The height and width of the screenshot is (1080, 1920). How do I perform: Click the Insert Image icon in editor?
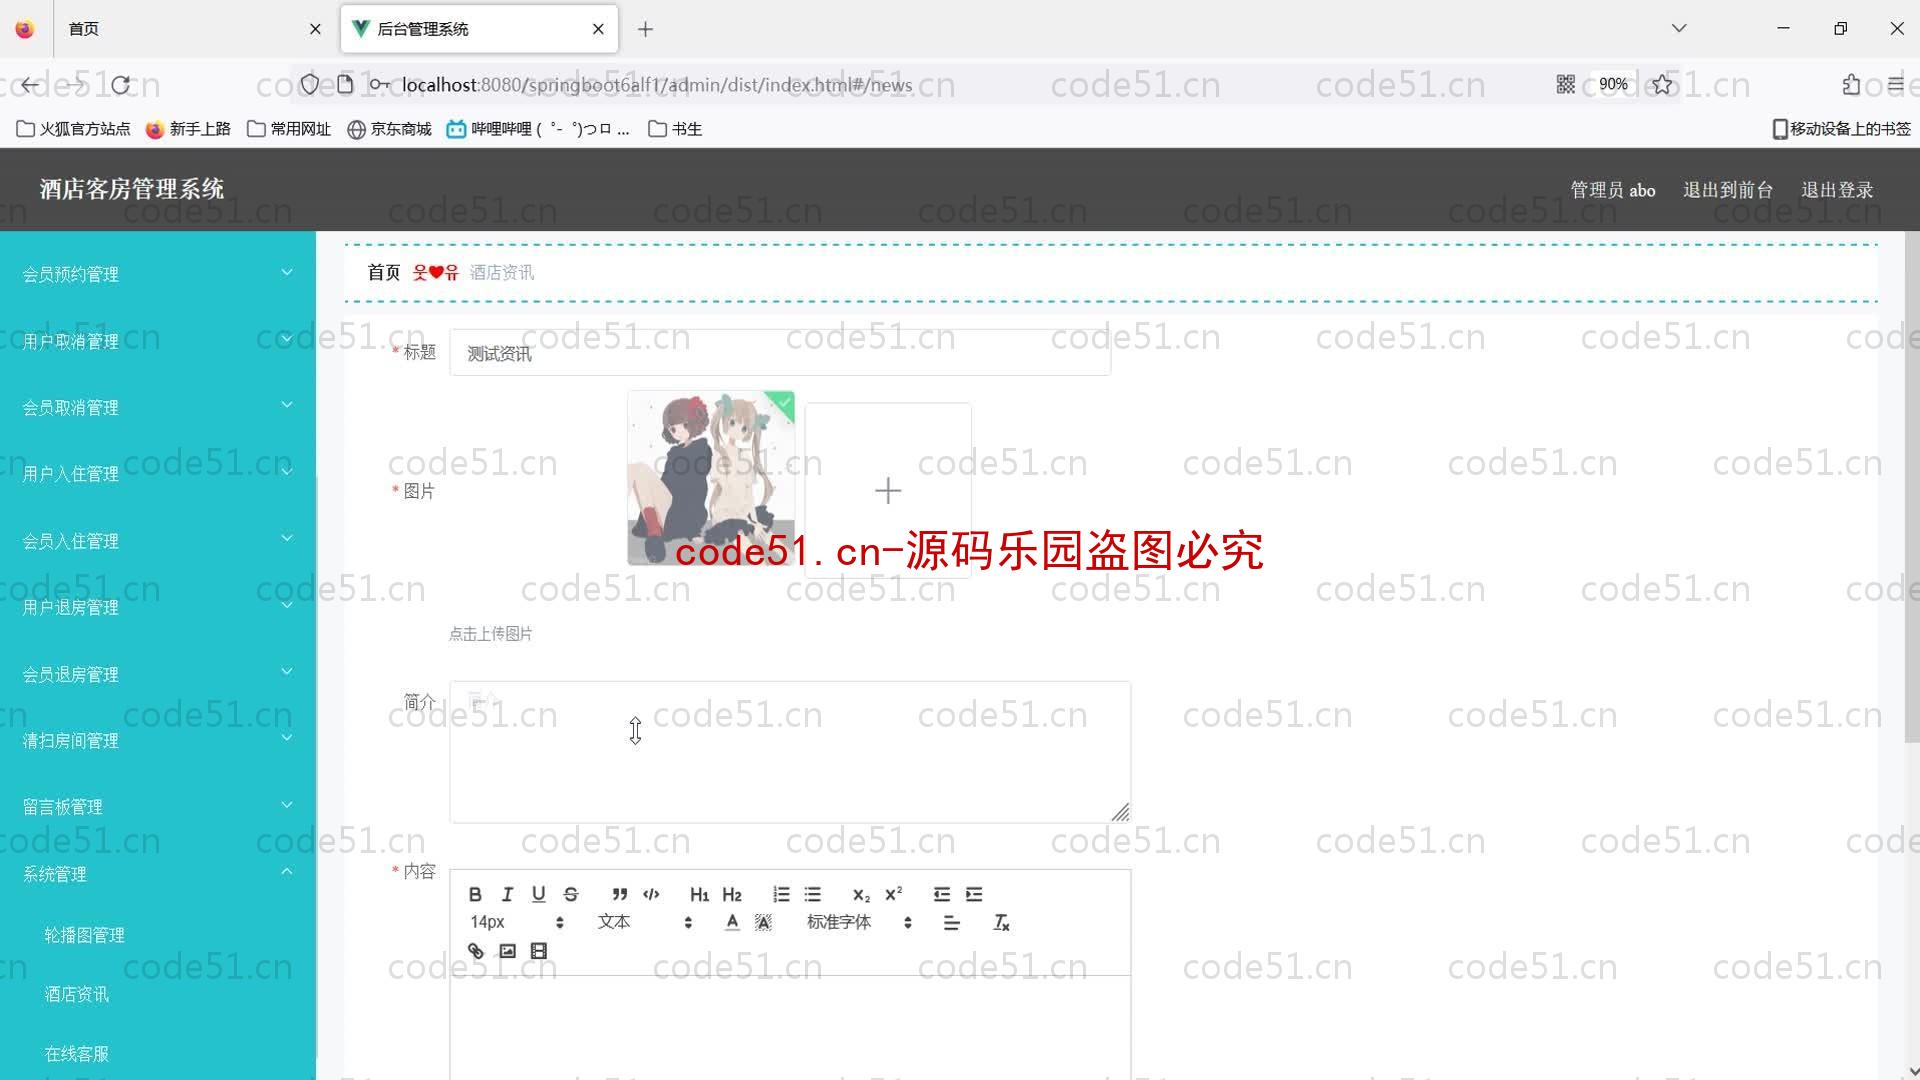508,949
